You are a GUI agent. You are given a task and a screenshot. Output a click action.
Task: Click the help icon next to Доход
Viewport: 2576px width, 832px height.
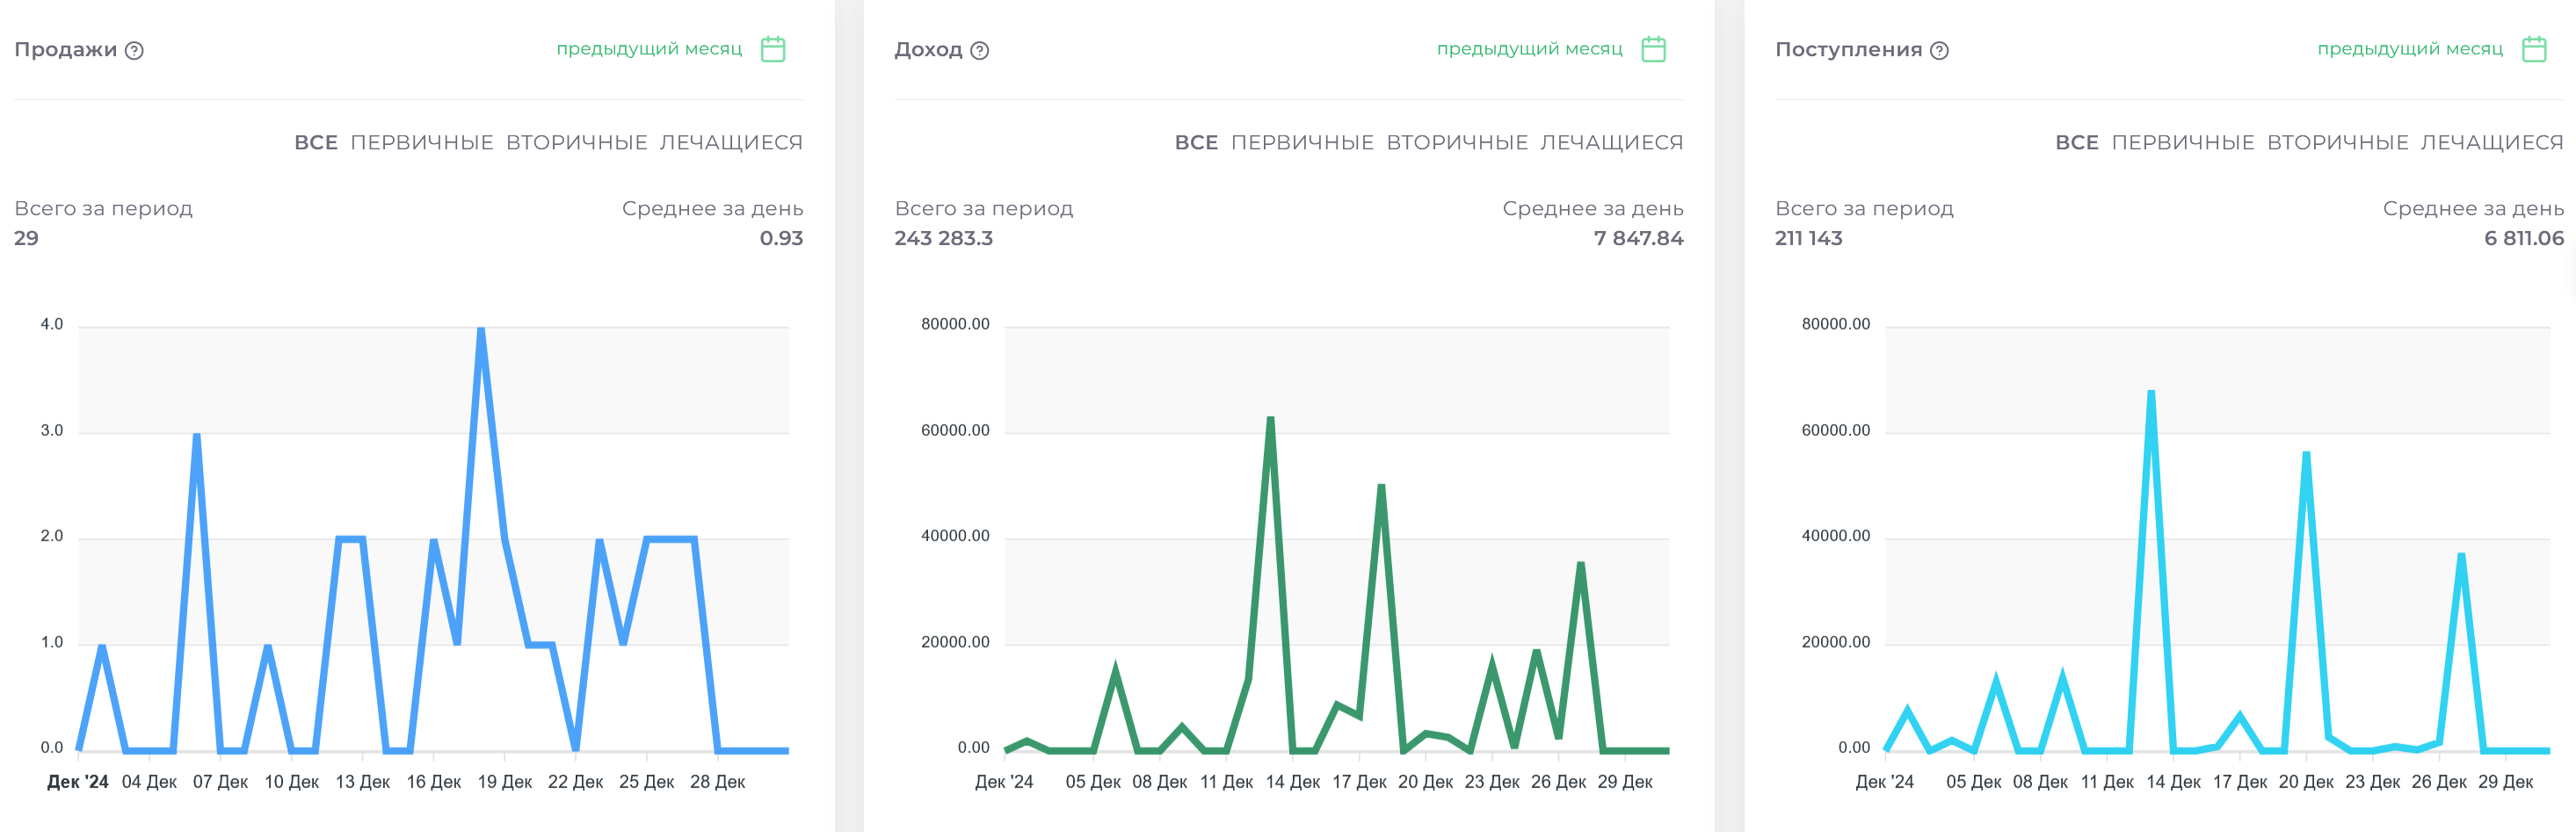click(980, 50)
